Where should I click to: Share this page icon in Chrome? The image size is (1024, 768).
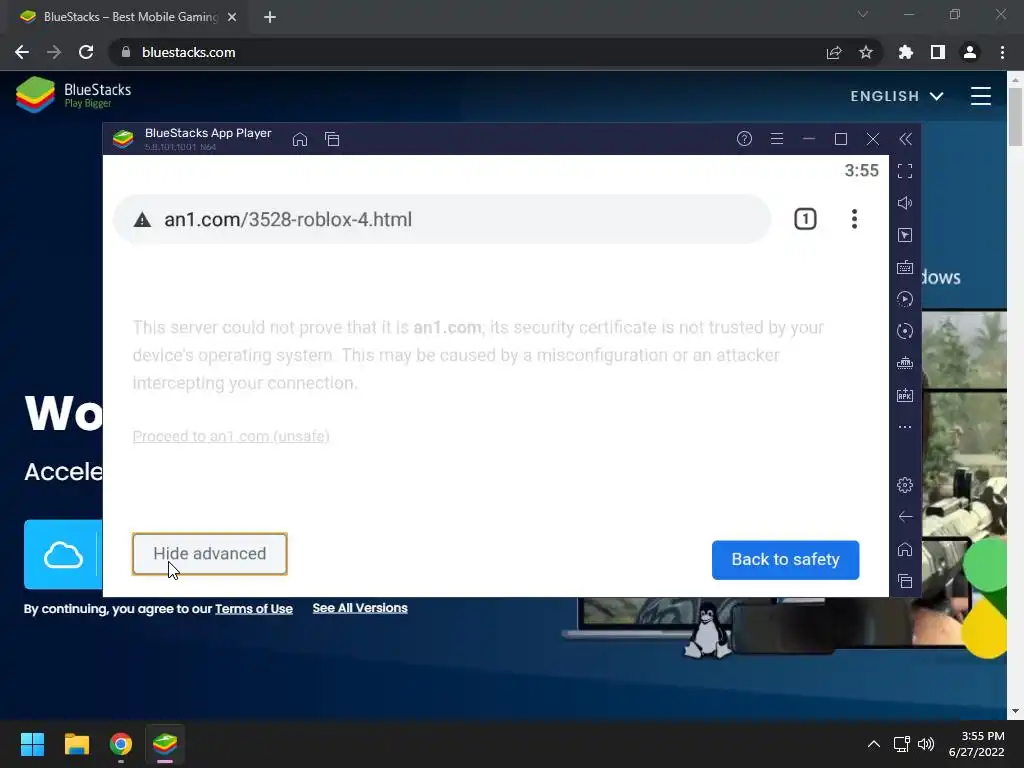coord(834,52)
